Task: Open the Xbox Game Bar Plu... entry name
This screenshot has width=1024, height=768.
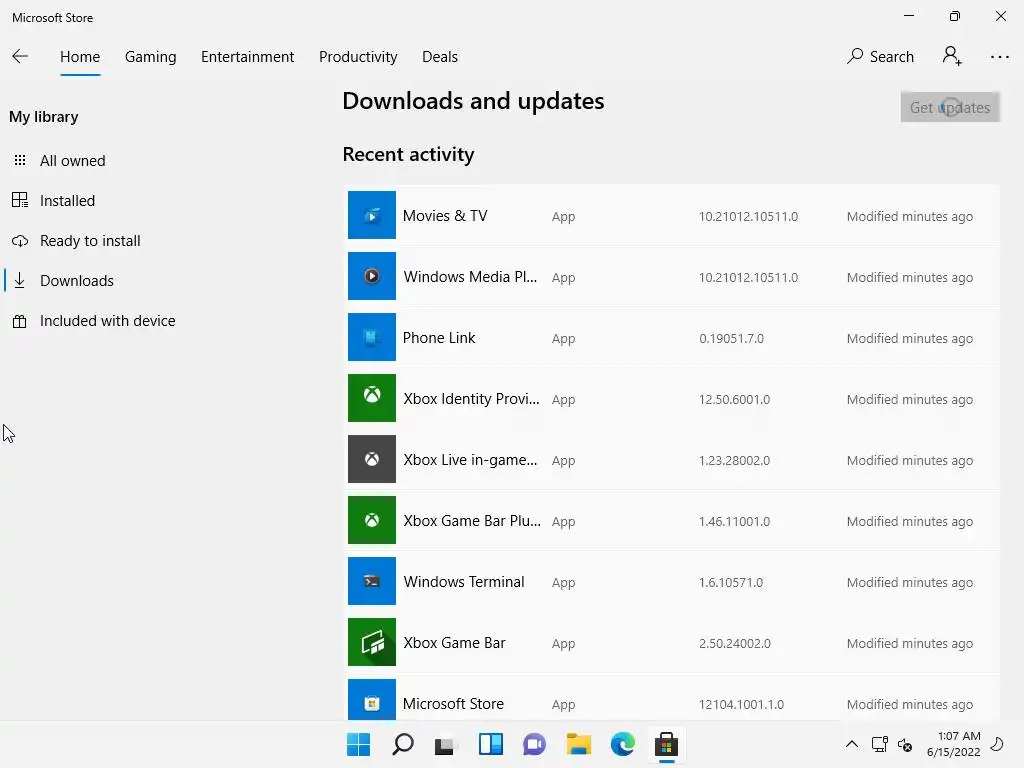Action: pos(472,520)
